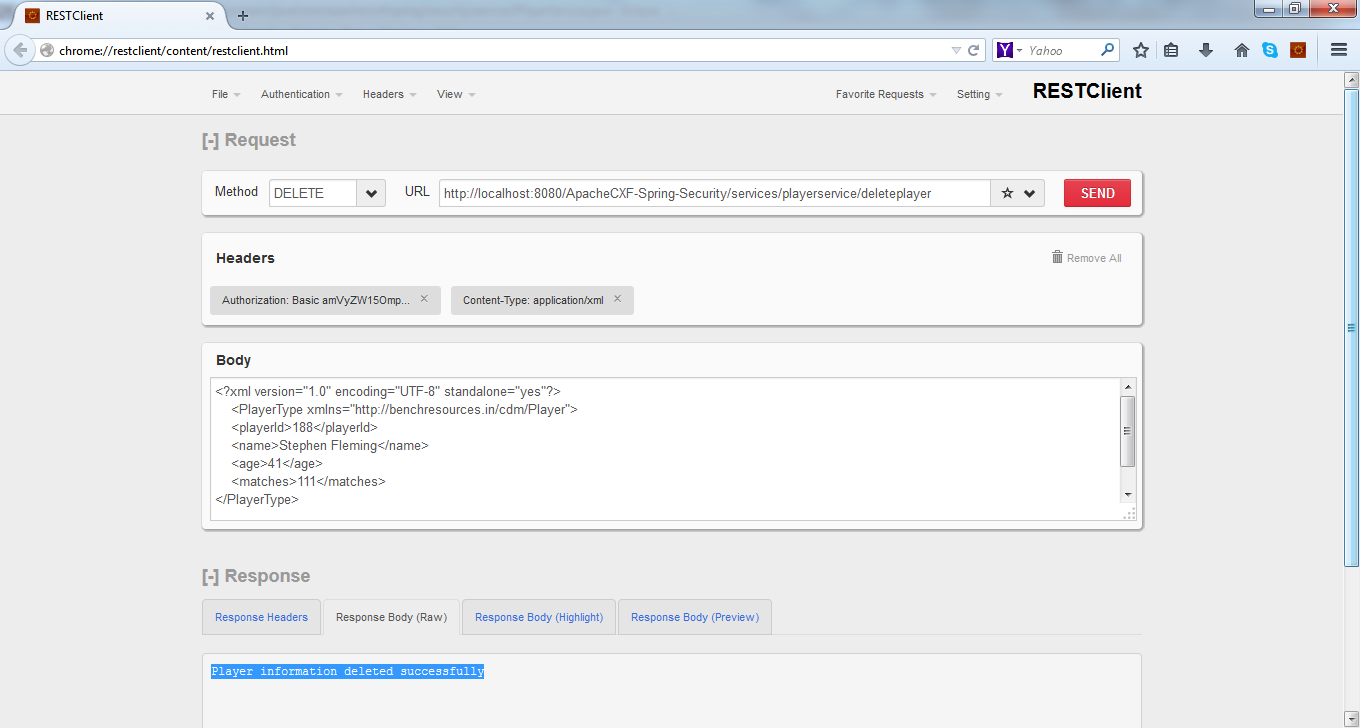Viewport: 1360px width, 728px height.
Task: Open the Firefox downloads icon
Action: pos(1206,49)
